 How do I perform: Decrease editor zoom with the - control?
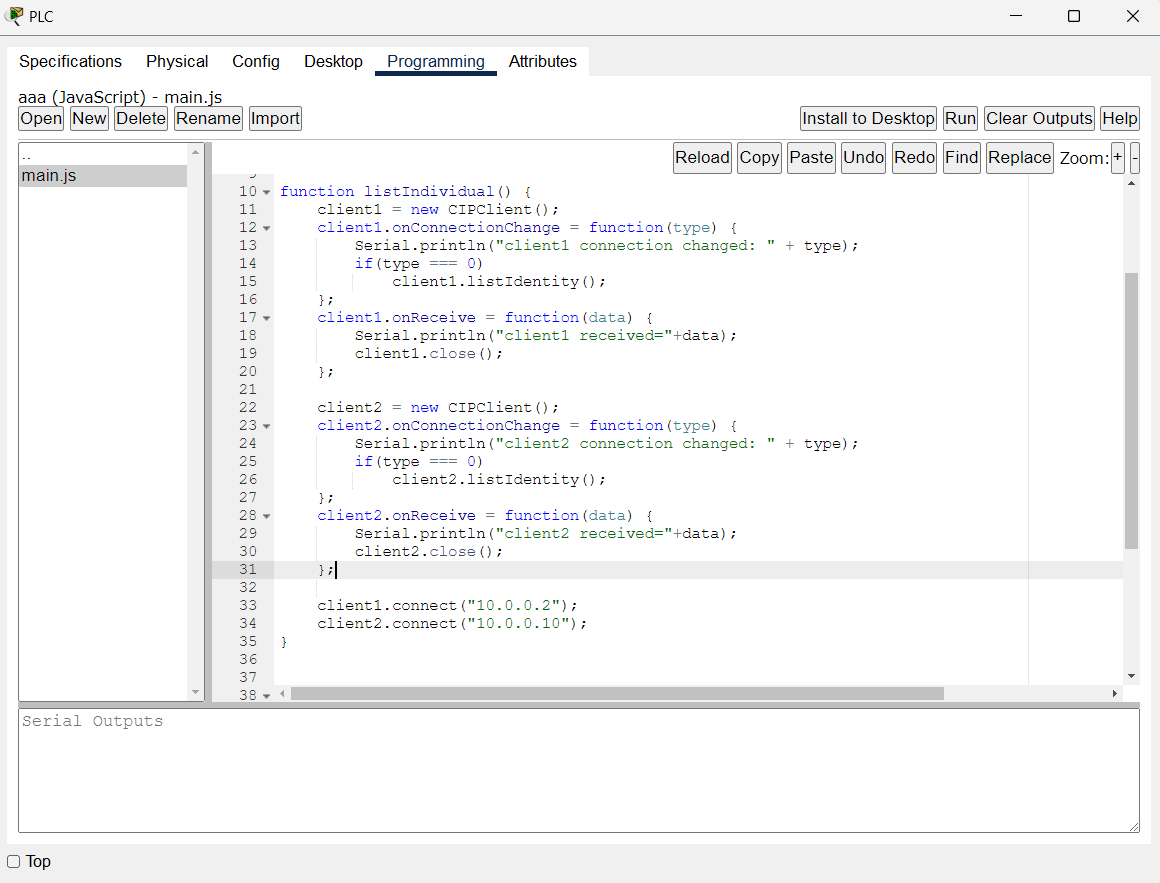tap(1135, 157)
